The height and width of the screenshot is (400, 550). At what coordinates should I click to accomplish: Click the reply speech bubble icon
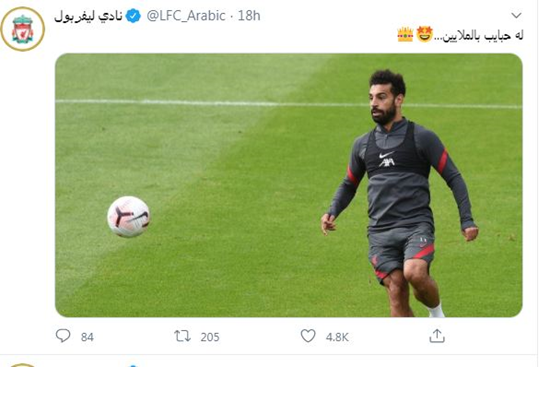coord(63,336)
